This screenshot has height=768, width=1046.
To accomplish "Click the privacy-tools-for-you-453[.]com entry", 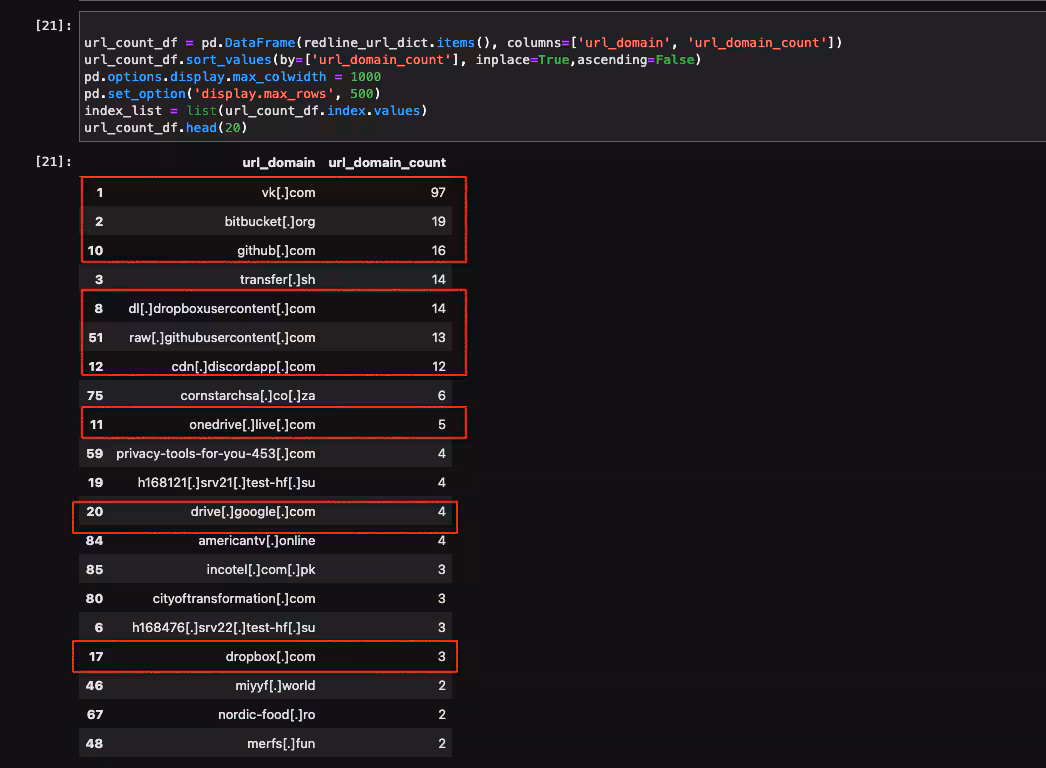I will tap(215, 453).
